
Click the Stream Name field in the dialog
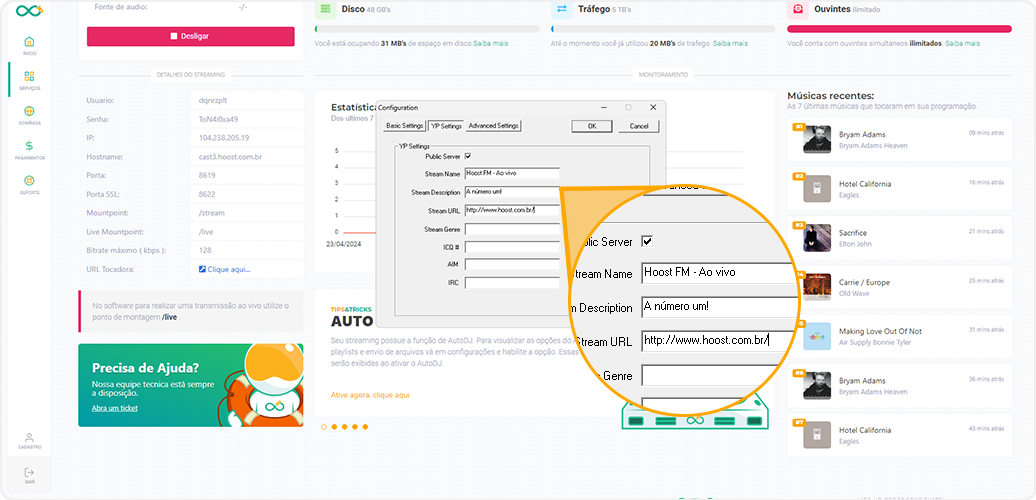[512, 173]
